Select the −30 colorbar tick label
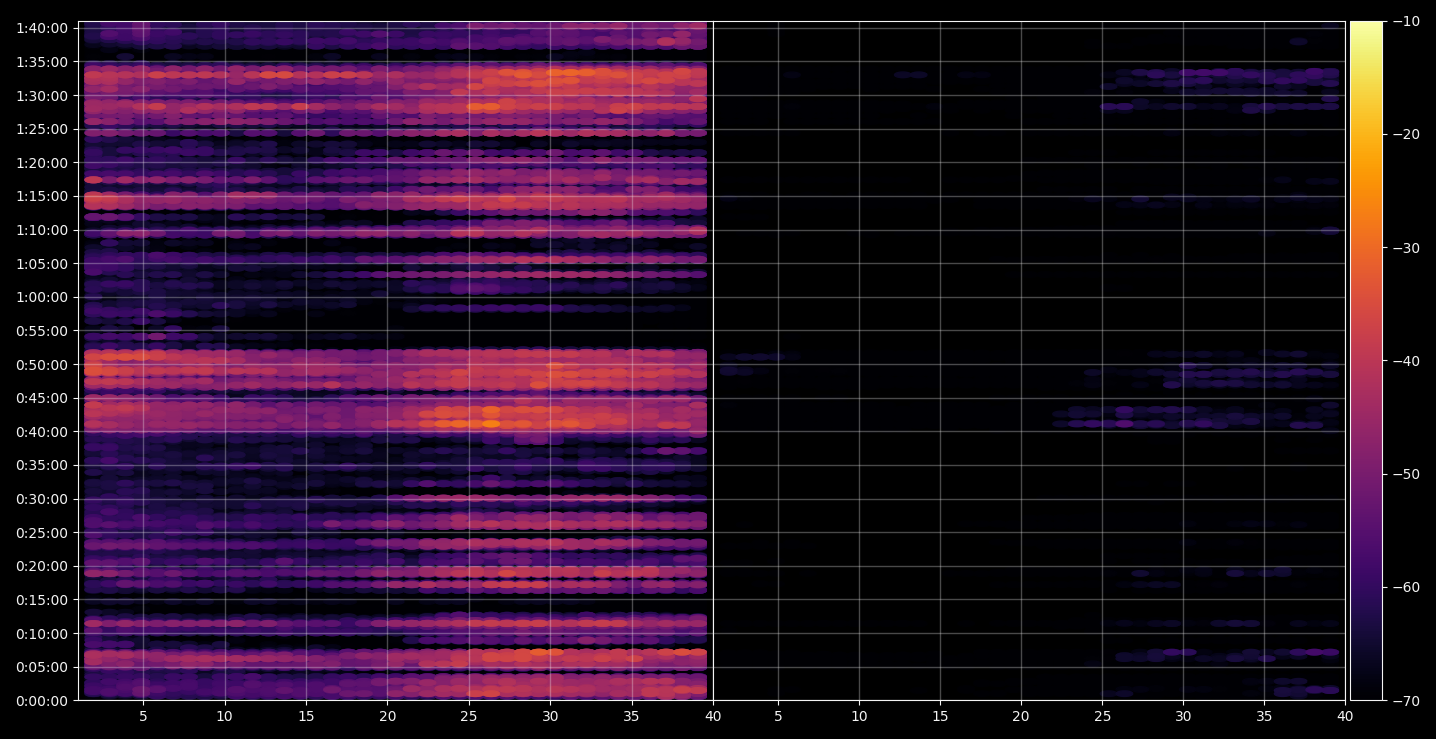 [x=1406, y=248]
